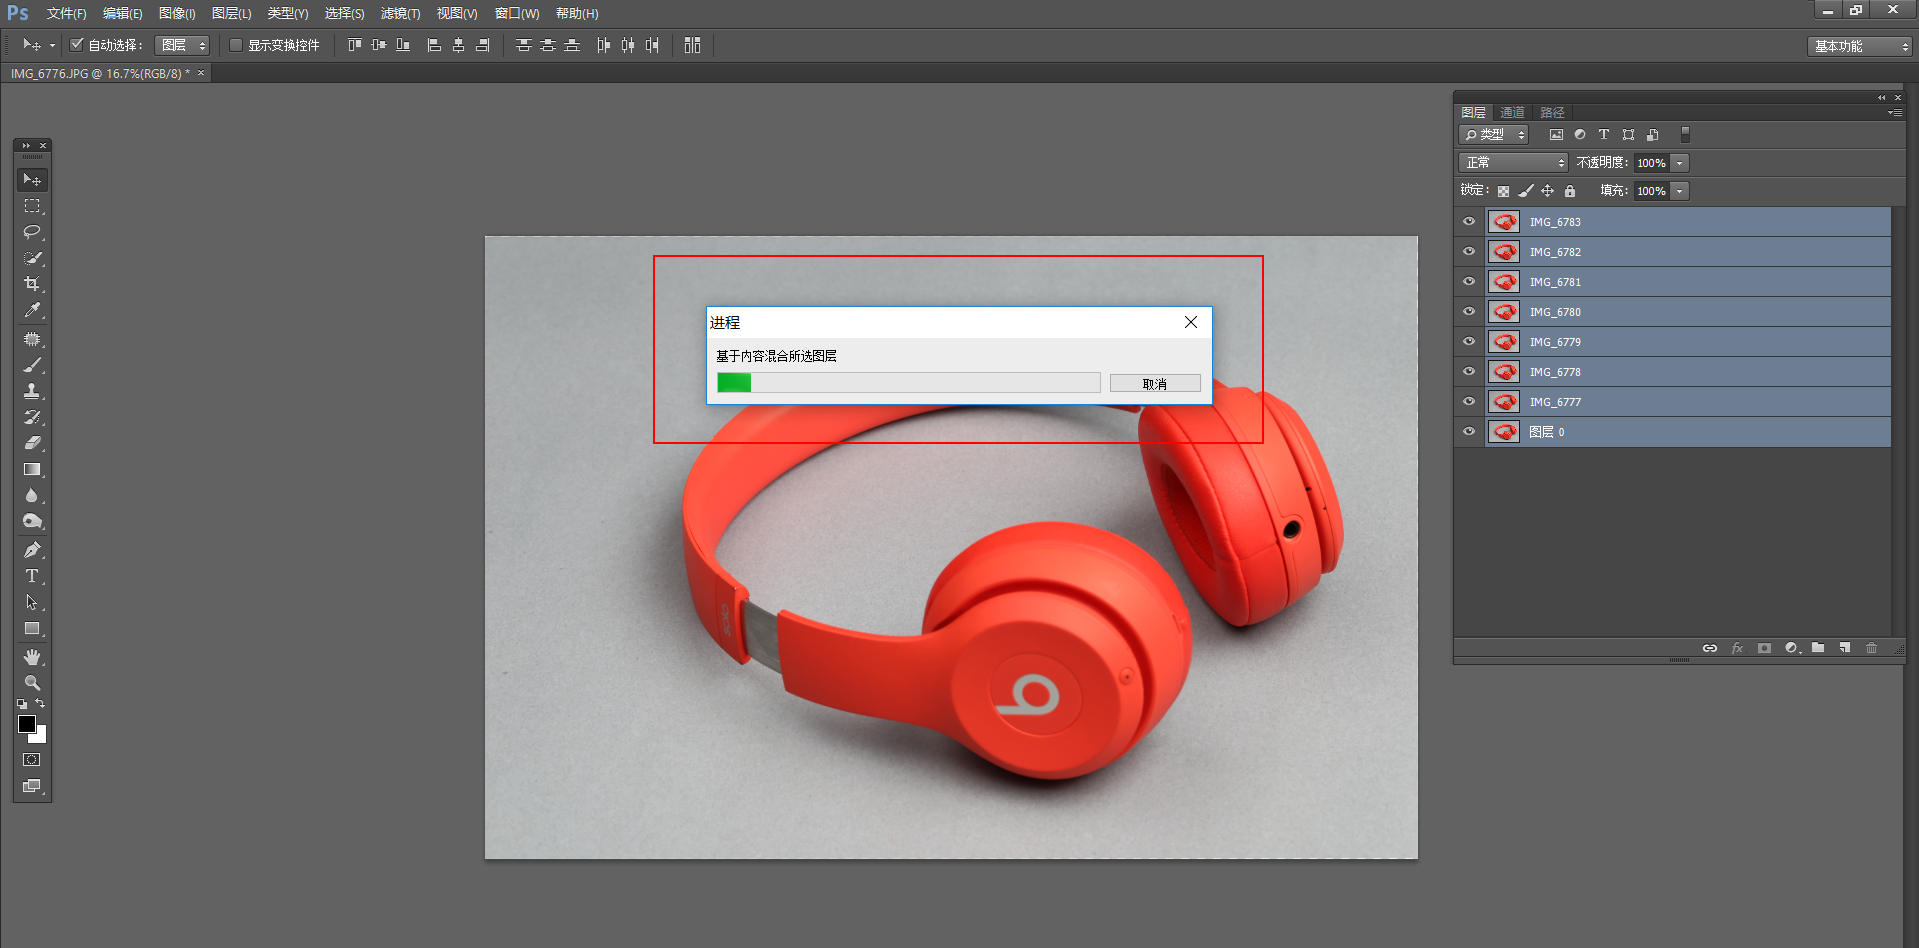The height and width of the screenshot is (948, 1919).
Task: Open the Auto-Select target dropdown
Action: 182,45
